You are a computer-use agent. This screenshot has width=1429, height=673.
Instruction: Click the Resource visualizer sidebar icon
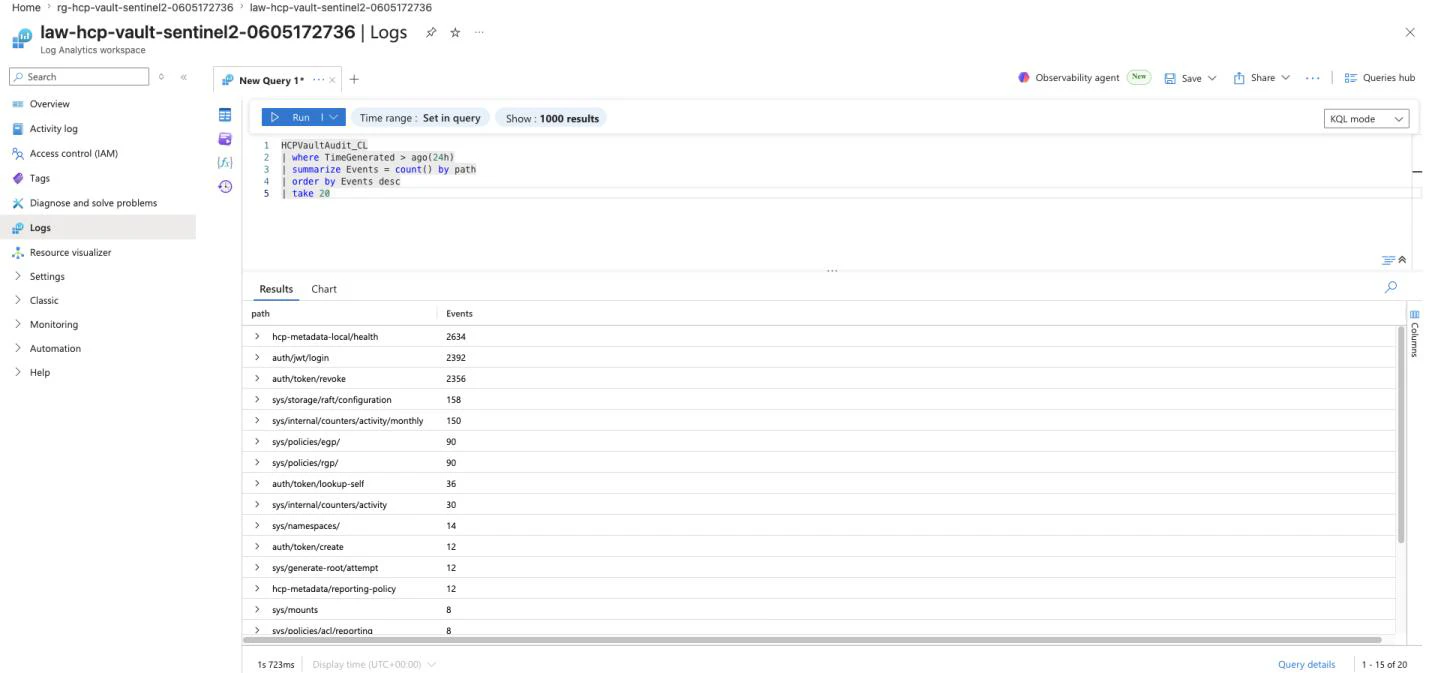(x=17, y=253)
